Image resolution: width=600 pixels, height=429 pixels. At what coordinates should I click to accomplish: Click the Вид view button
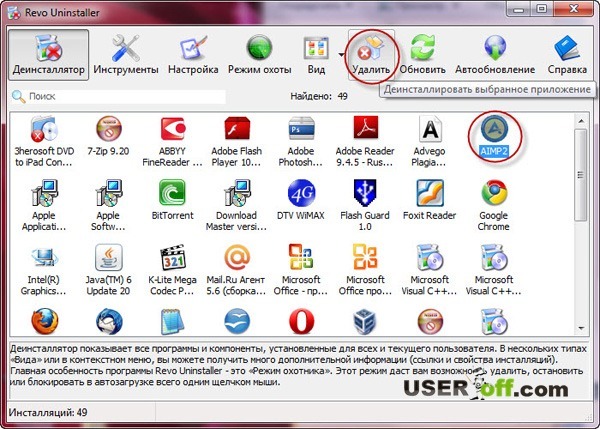[x=316, y=55]
